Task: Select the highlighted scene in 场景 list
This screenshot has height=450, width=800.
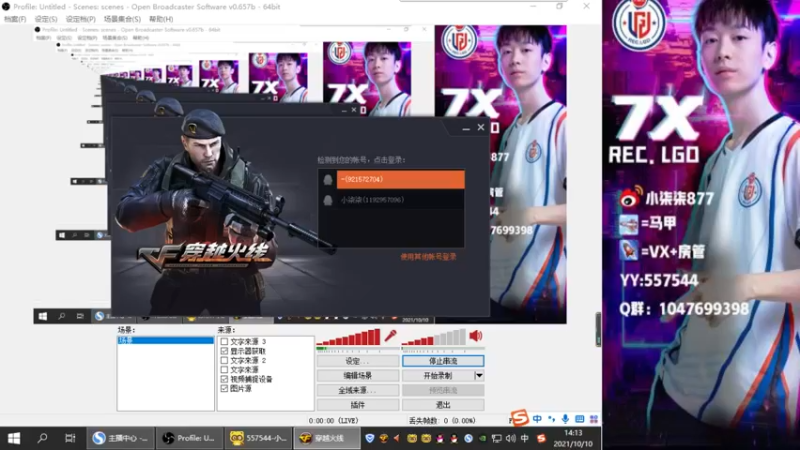Action: [x=165, y=340]
